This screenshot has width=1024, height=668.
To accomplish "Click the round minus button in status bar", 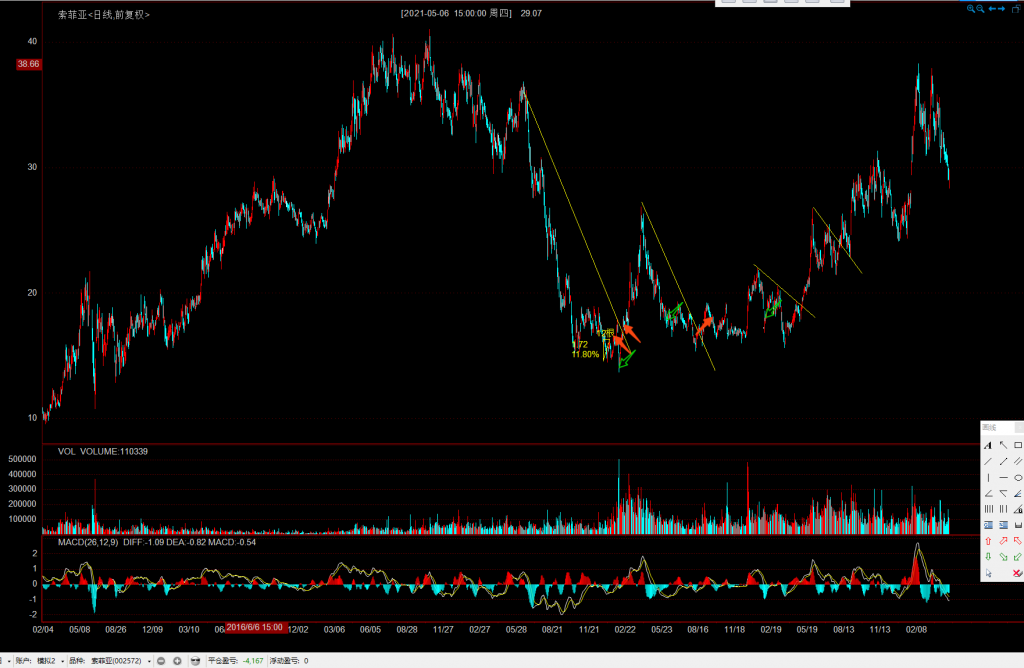I will 161,660.
